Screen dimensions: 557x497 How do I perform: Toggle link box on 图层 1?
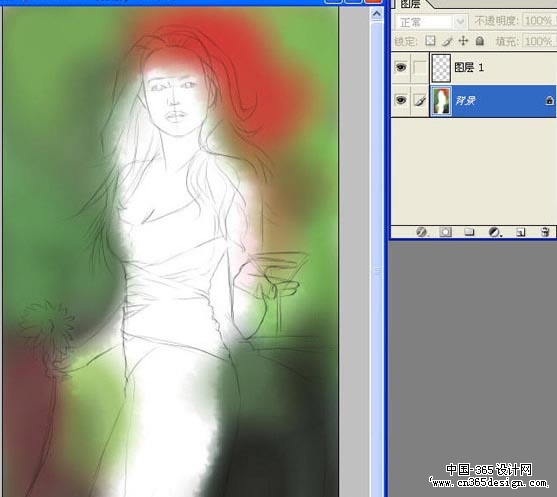tap(420, 67)
